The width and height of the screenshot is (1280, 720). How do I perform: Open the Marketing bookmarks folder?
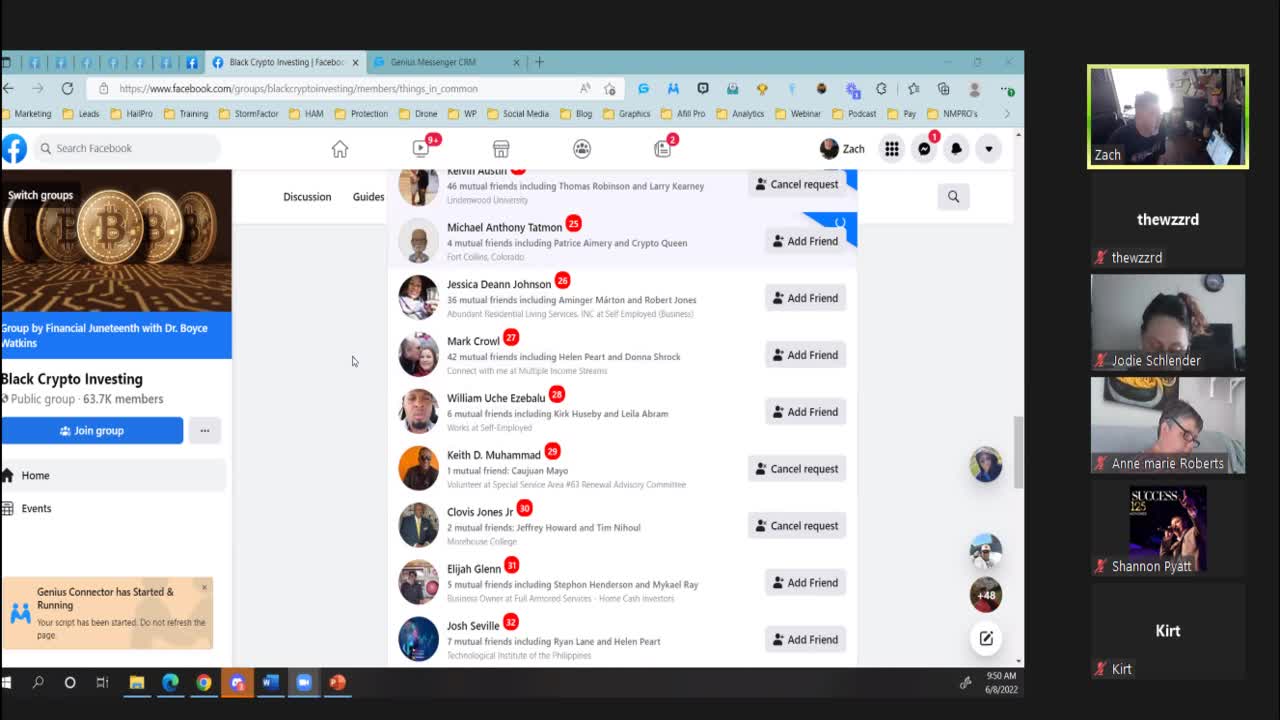26,114
